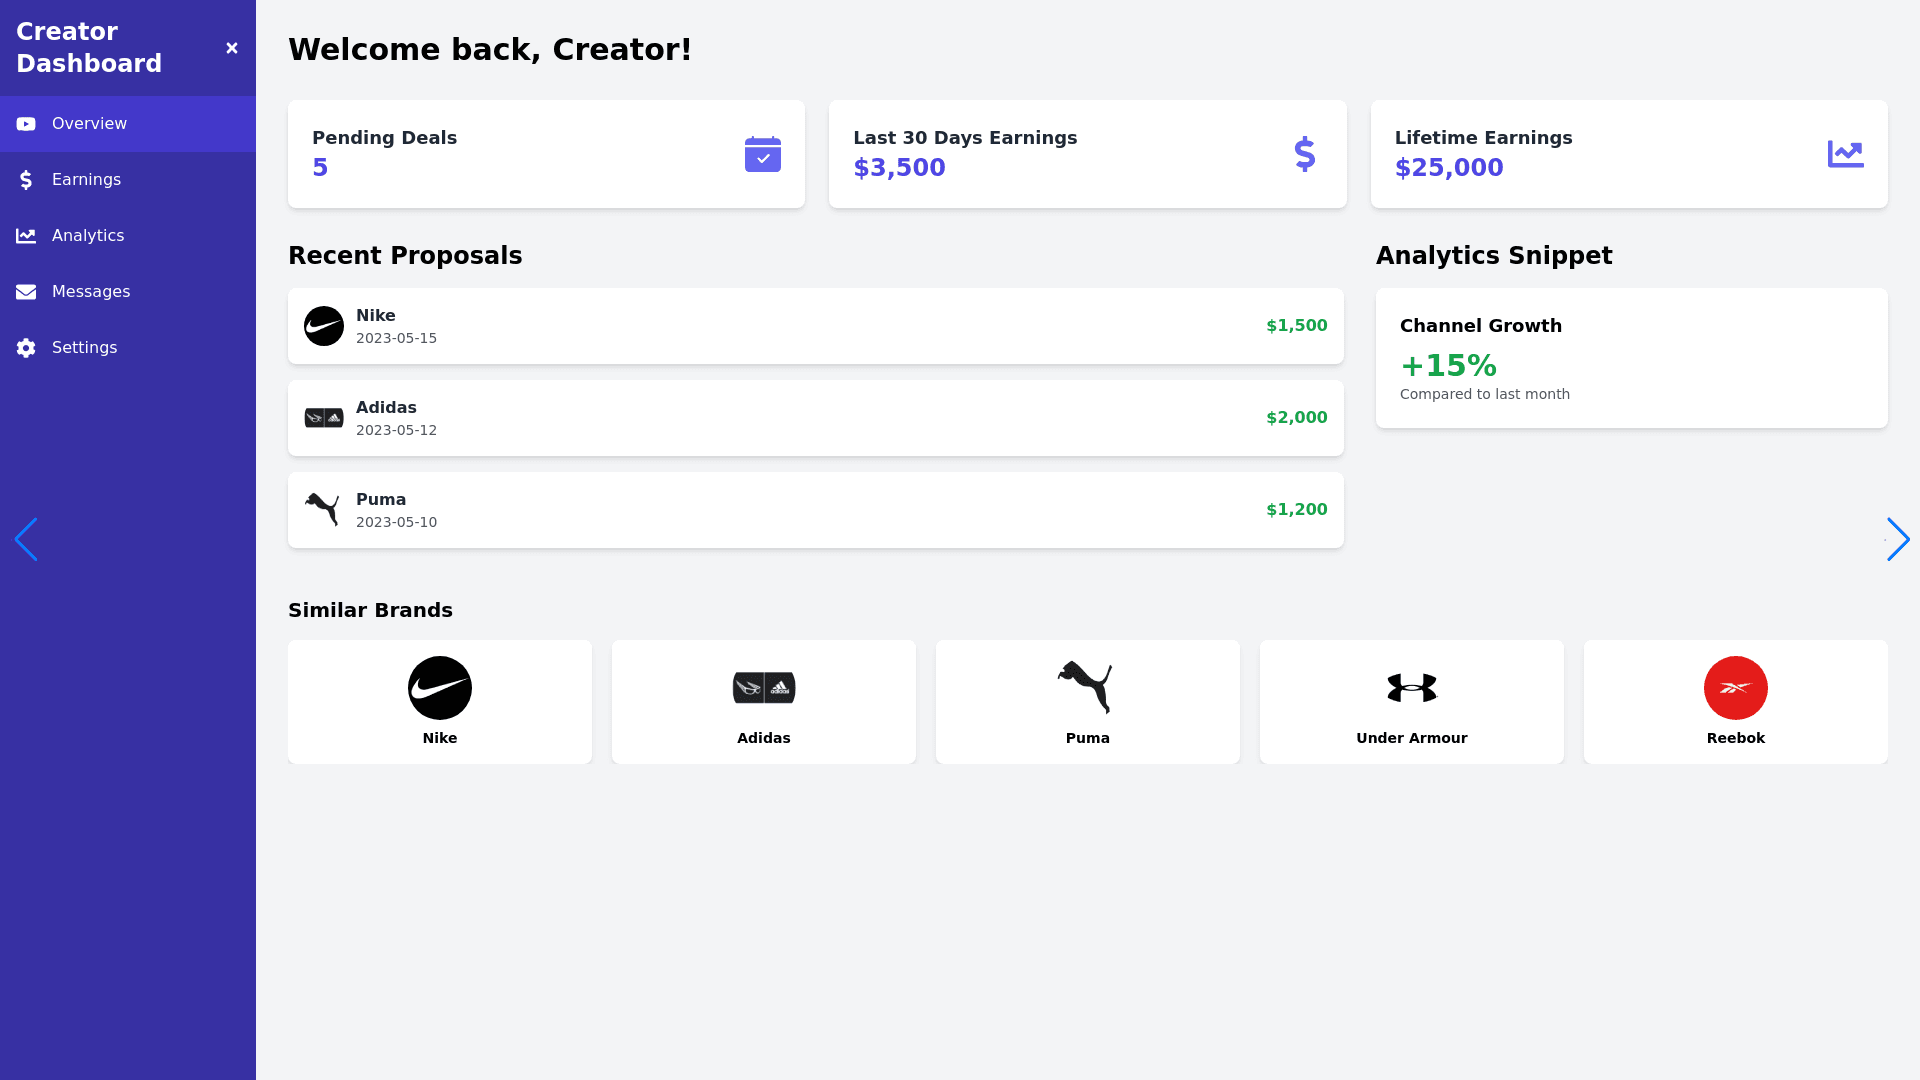
Task: Advance with the right chevron arrow
Action: [1897, 540]
